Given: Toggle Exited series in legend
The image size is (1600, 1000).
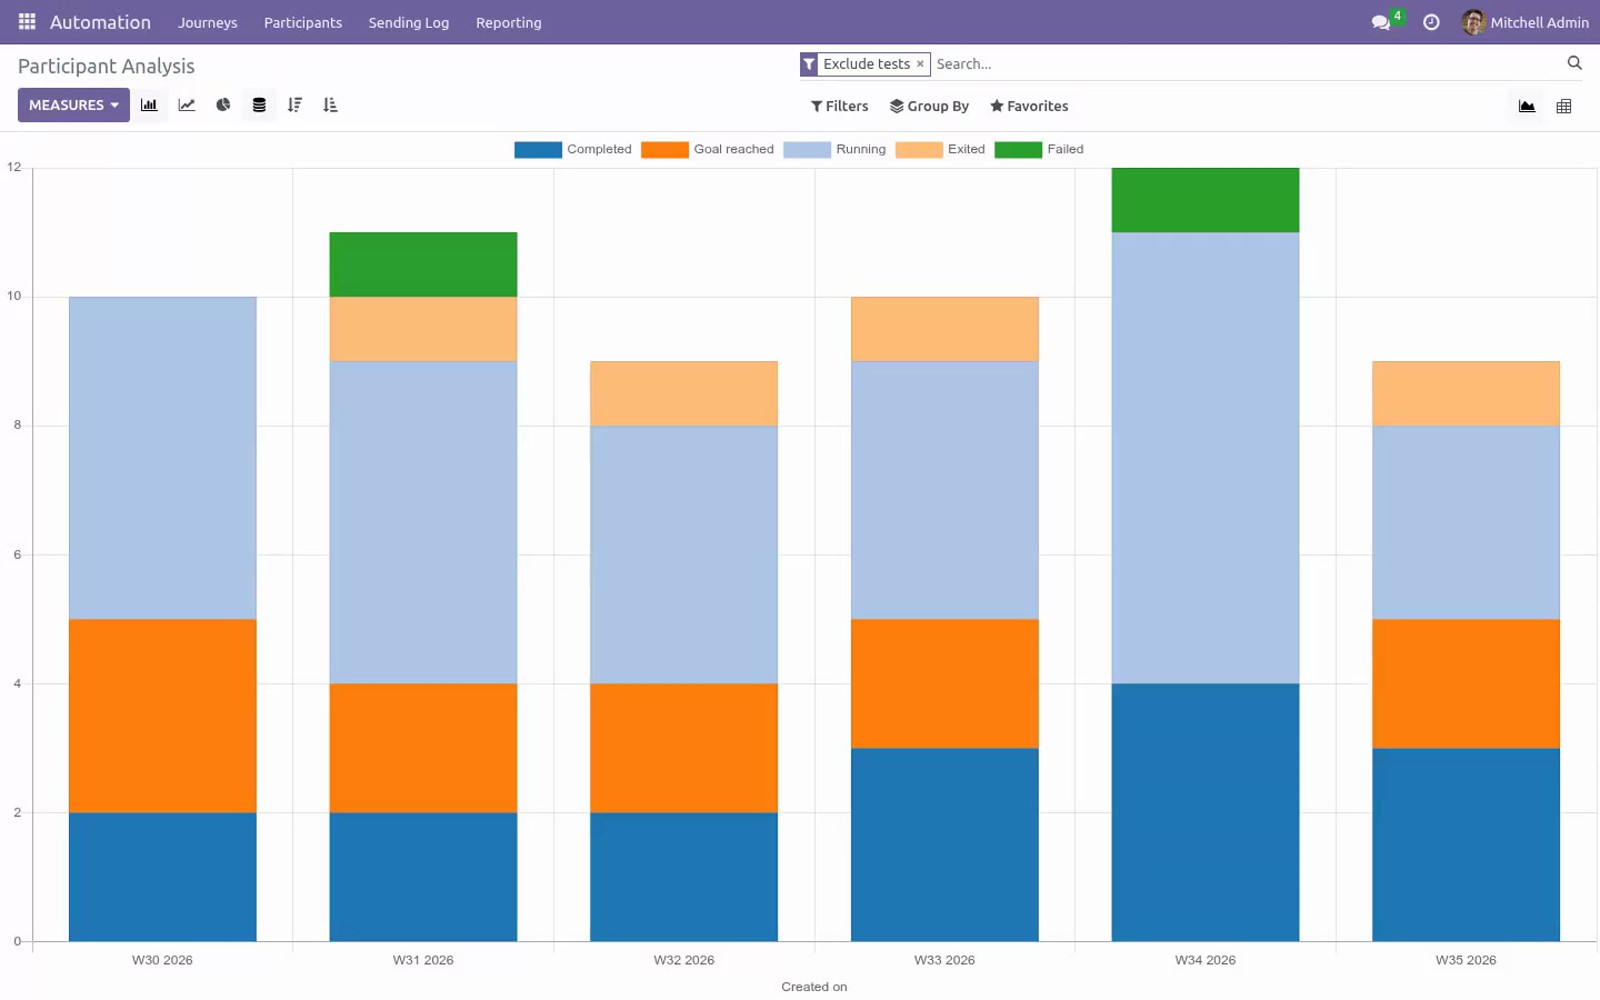Looking at the screenshot, I should 941,149.
